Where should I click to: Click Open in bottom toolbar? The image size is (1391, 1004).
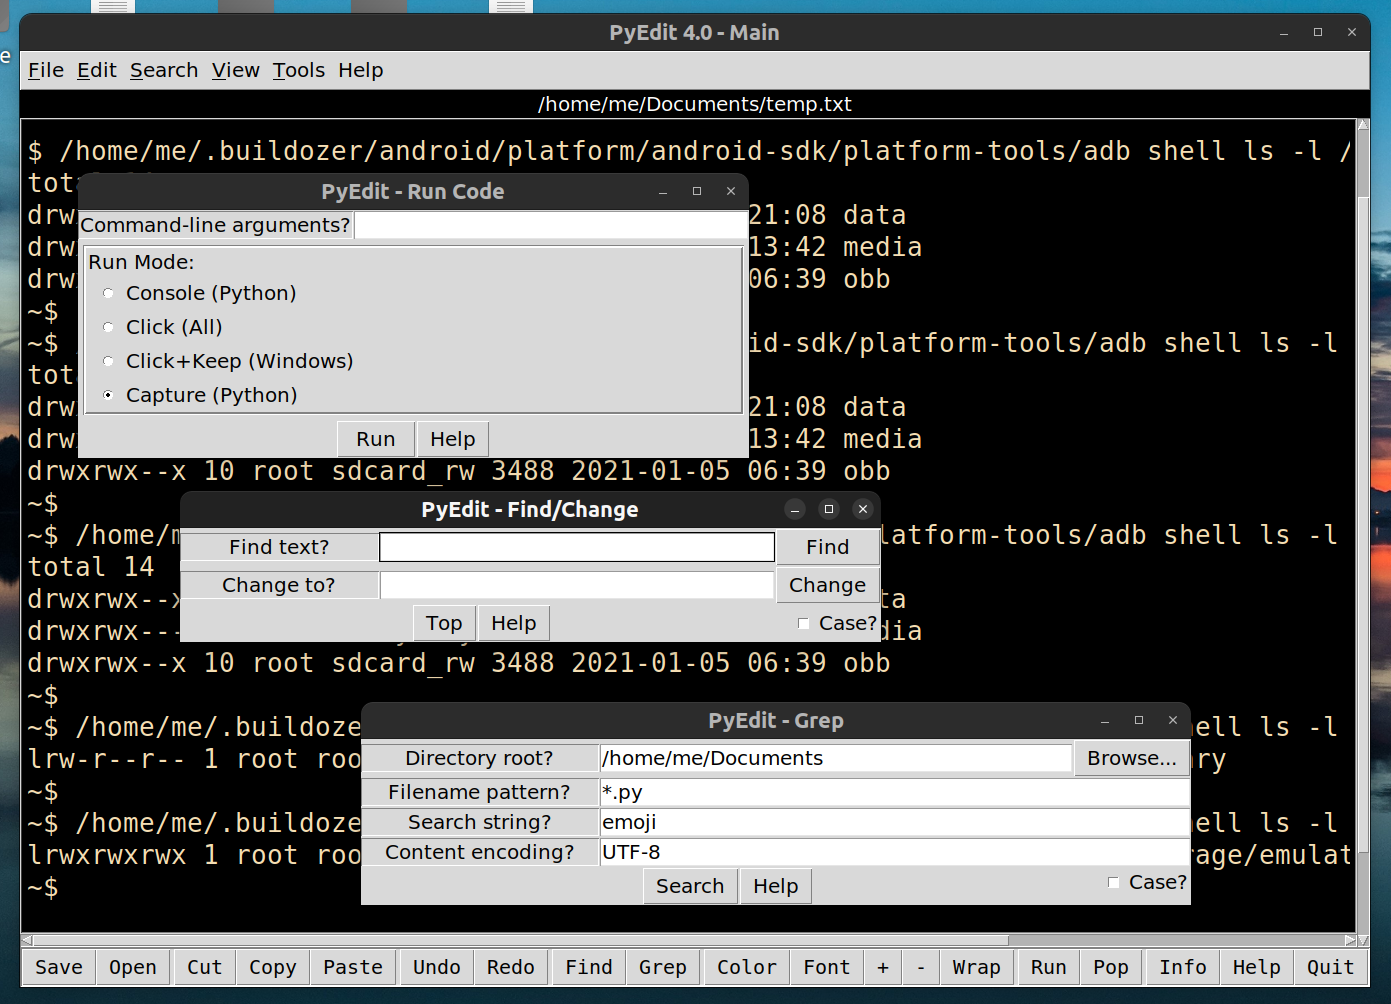click(133, 967)
